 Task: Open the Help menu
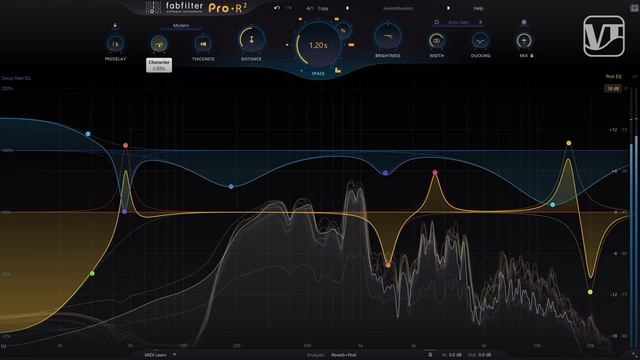tap(478, 8)
